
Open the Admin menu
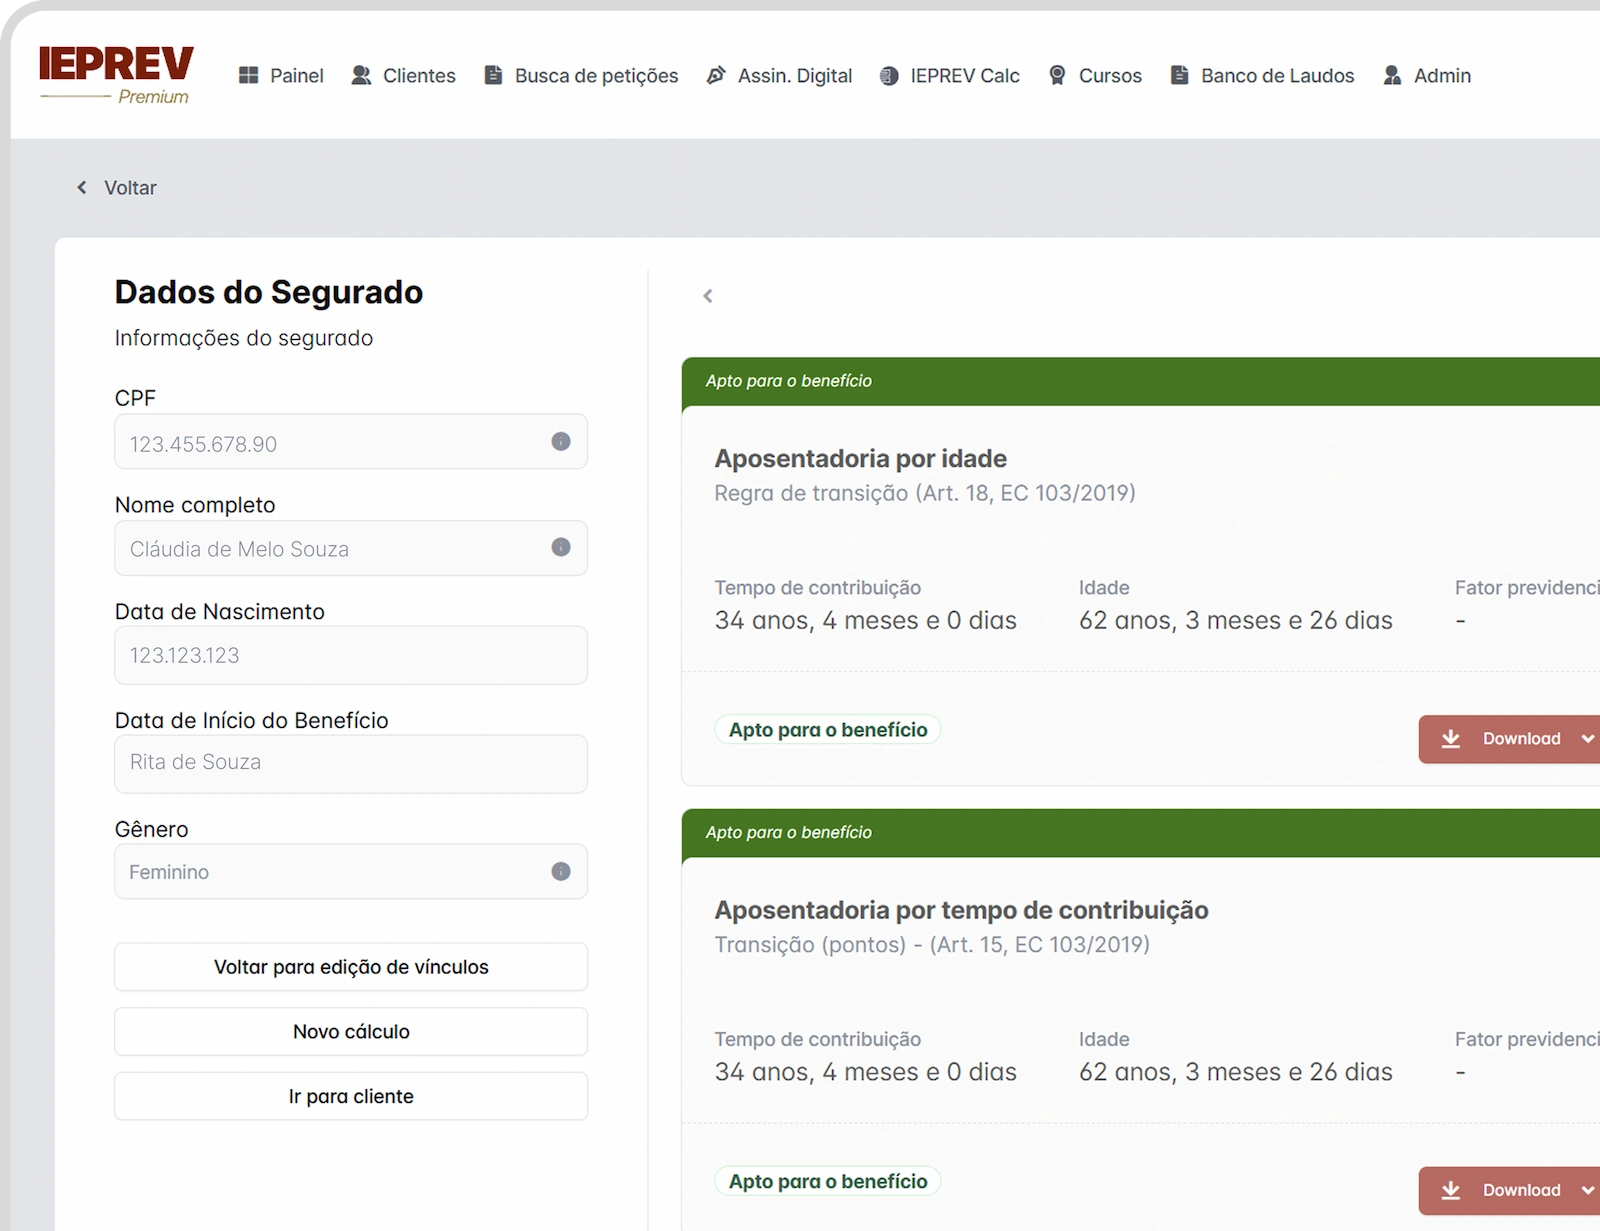(1427, 75)
